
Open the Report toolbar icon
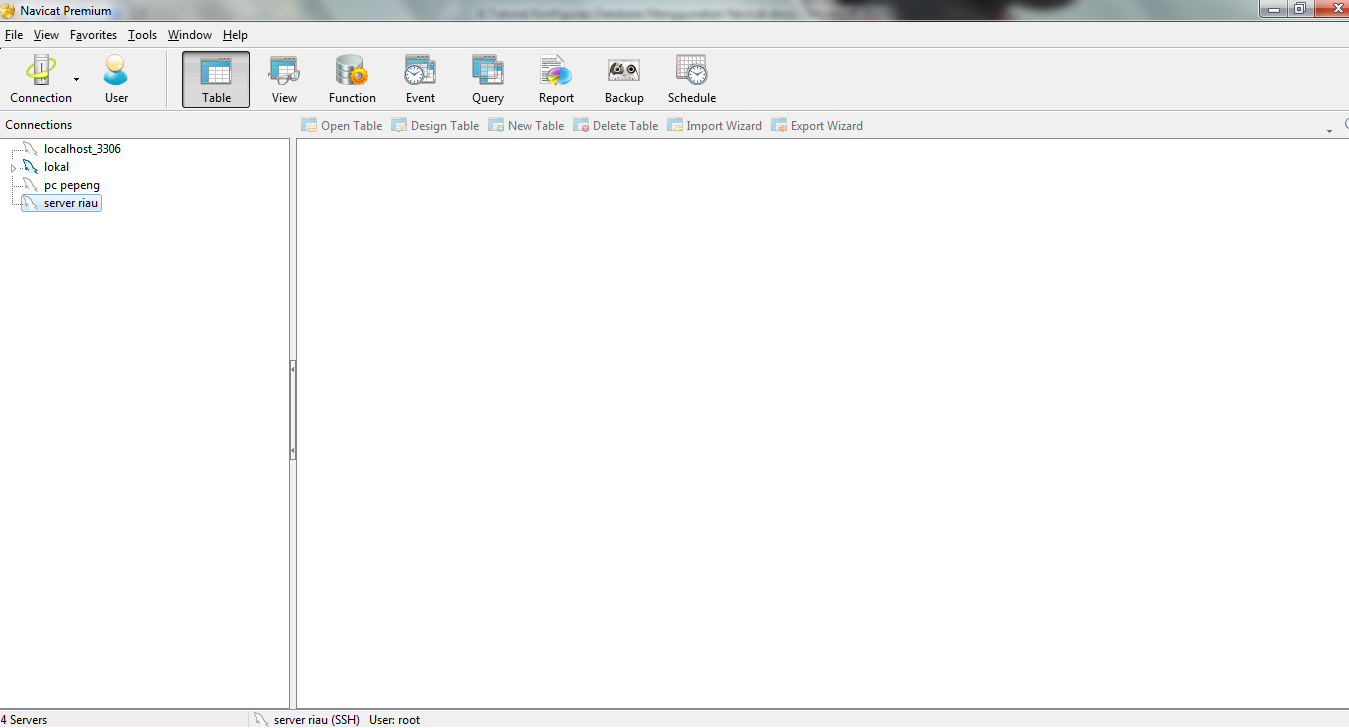556,79
